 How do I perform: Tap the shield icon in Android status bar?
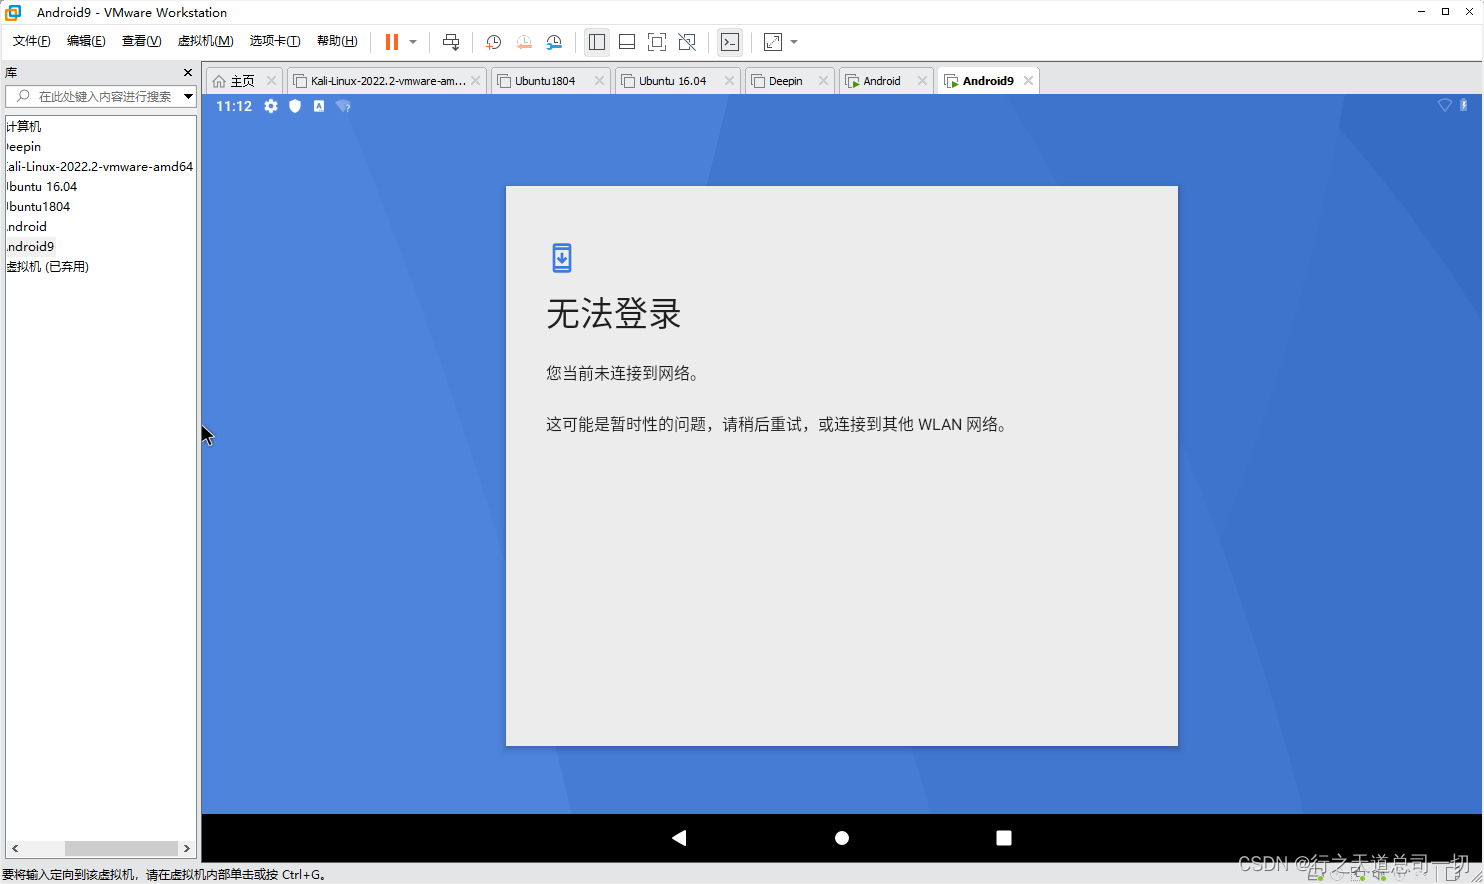295,106
